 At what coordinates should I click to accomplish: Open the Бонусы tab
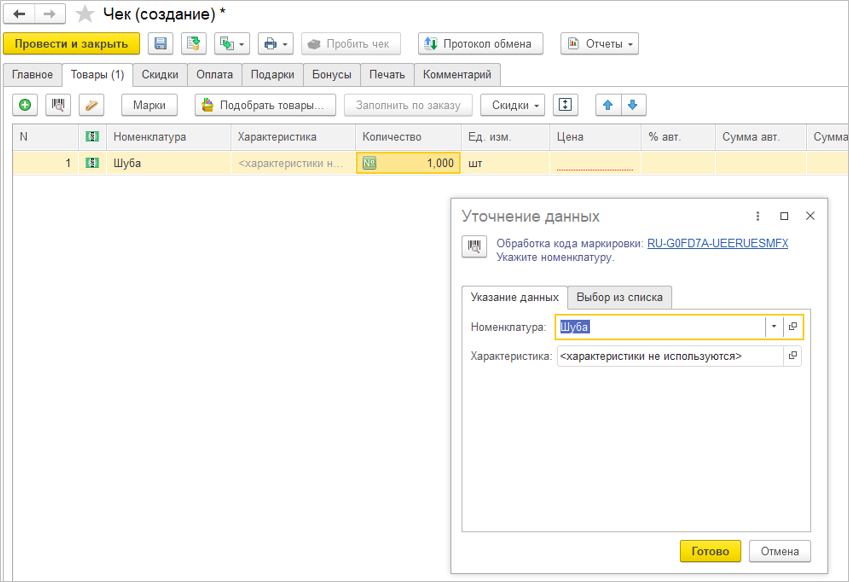(x=332, y=75)
